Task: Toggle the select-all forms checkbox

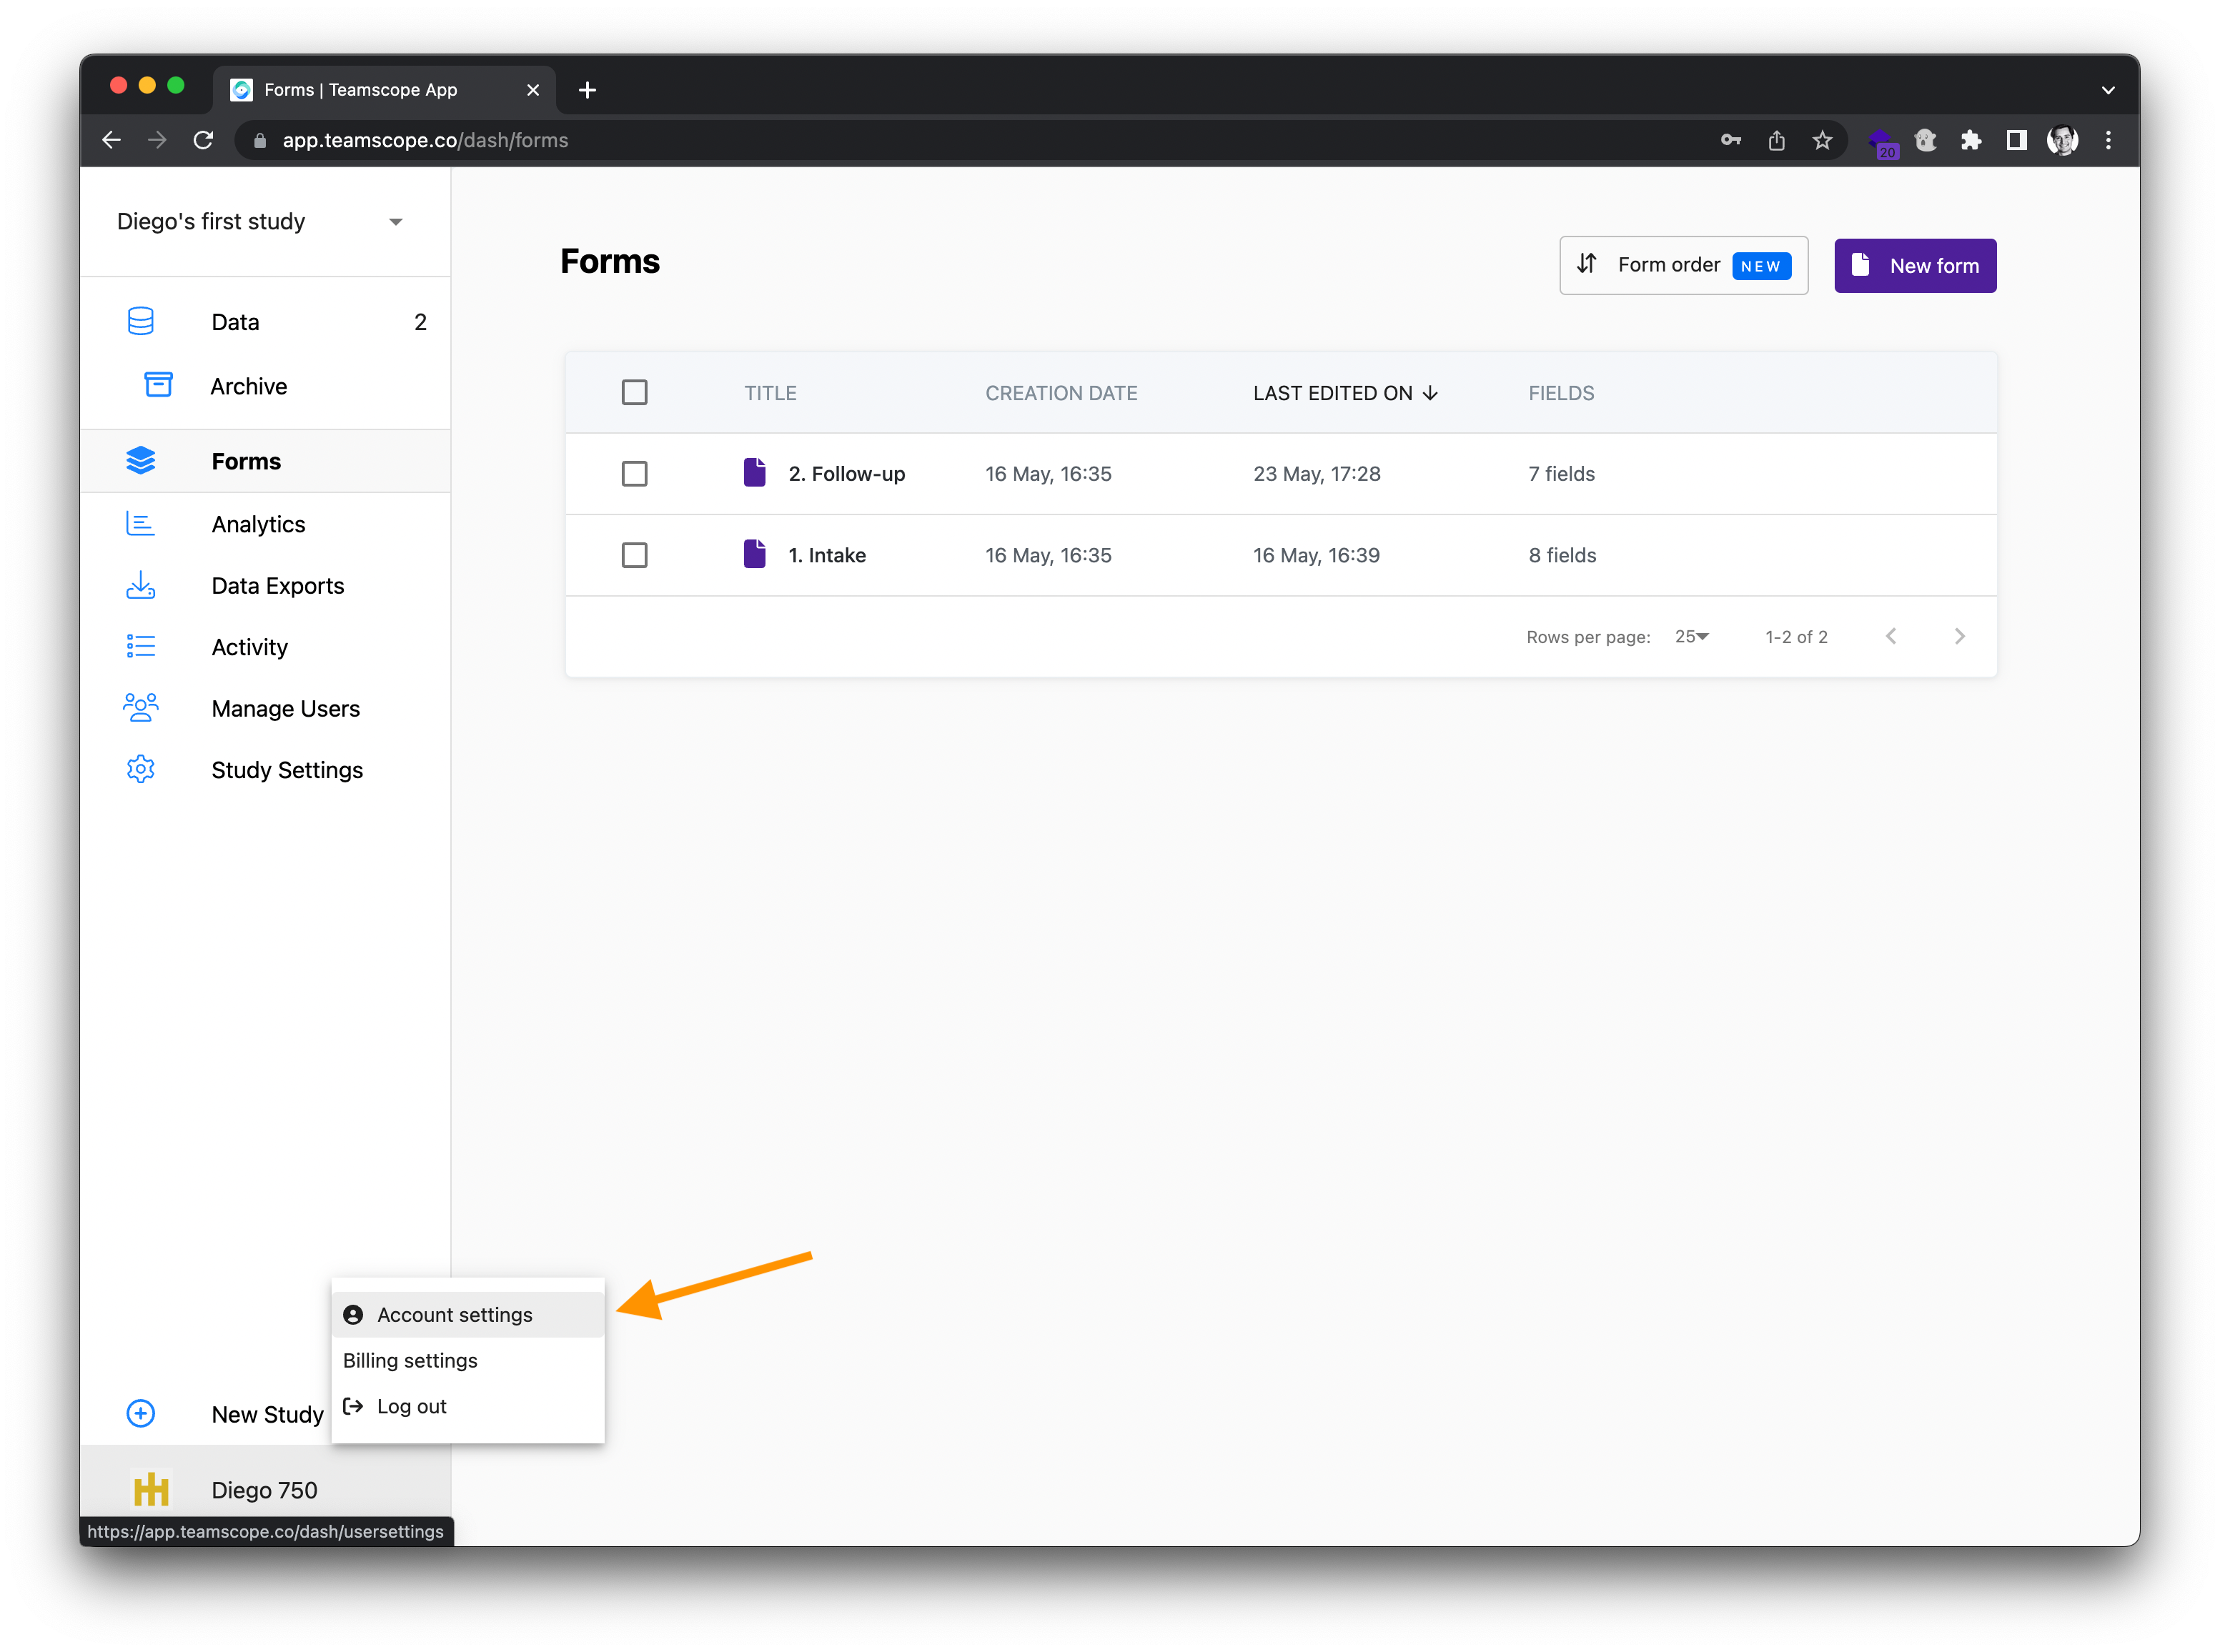Action: pyautogui.click(x=634, y=392)
